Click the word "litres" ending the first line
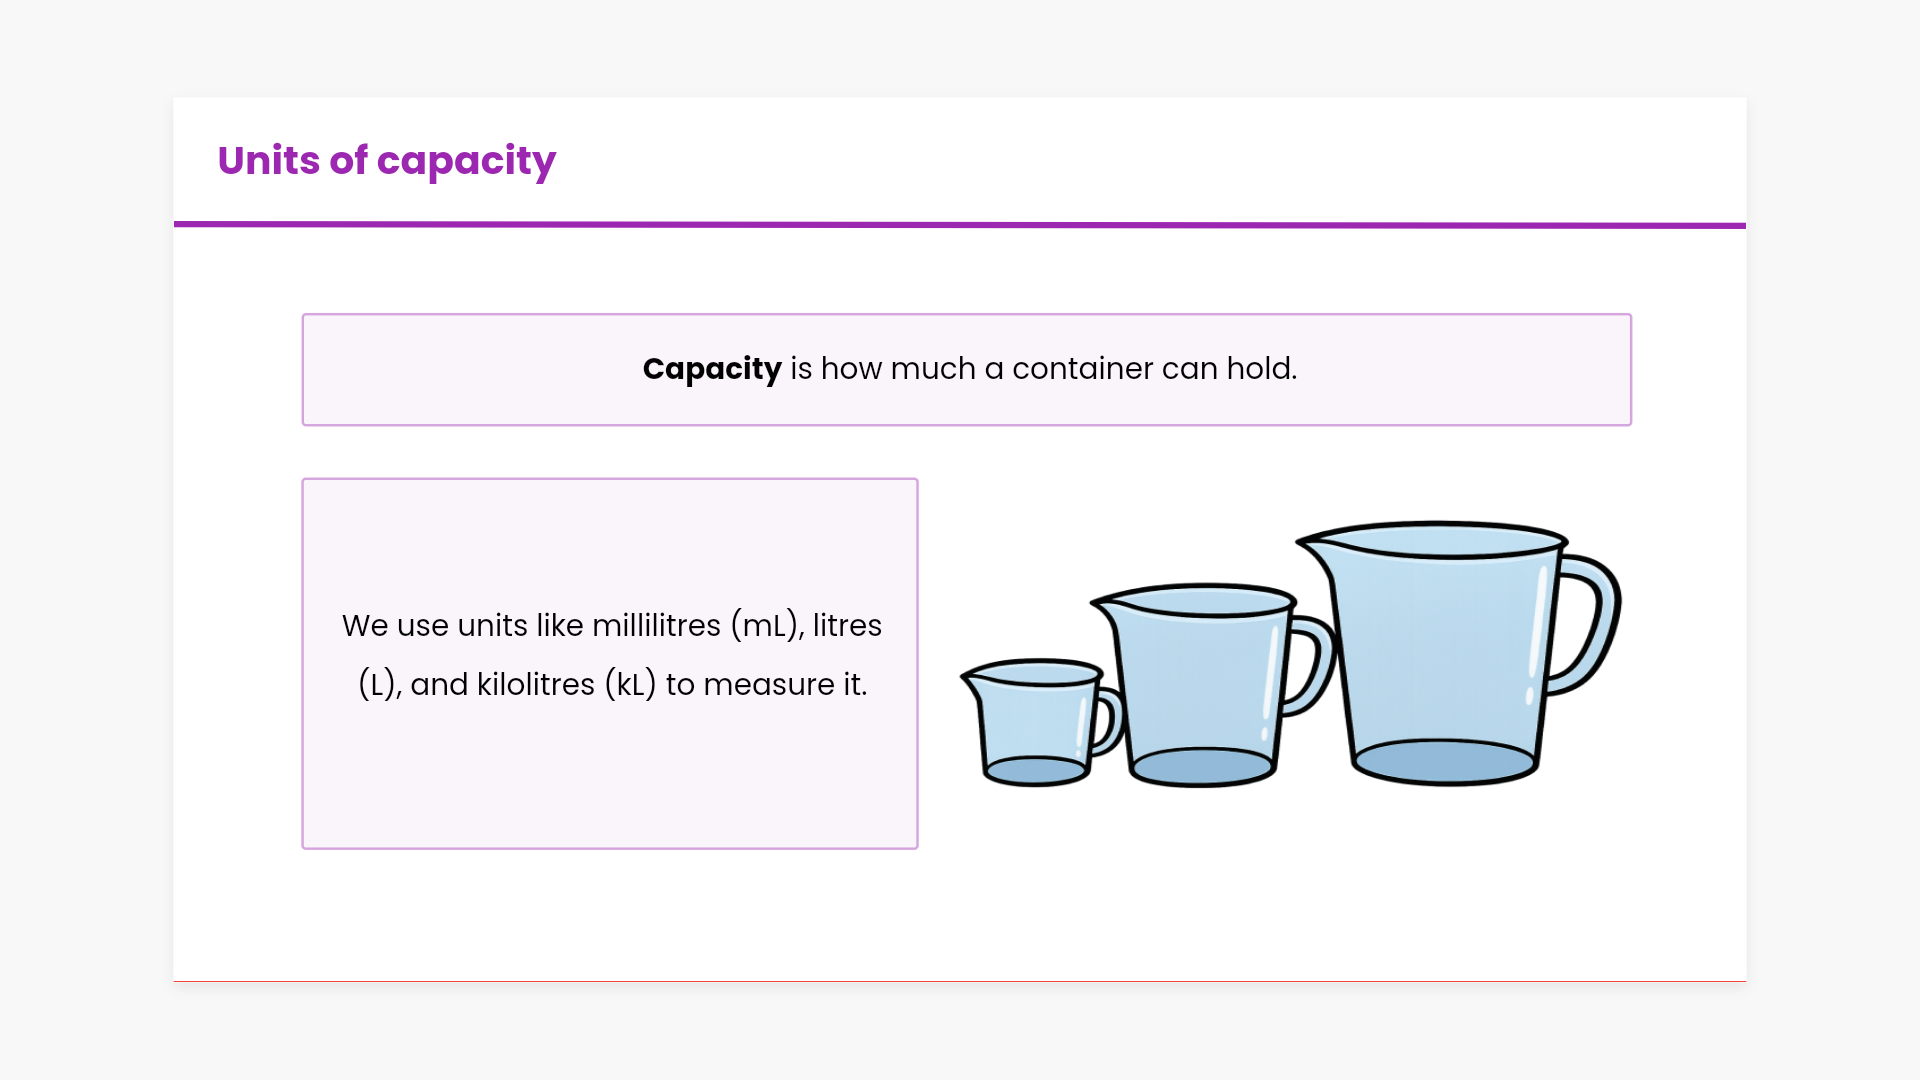1920x1080 pixels. click(x=847, y=626)
